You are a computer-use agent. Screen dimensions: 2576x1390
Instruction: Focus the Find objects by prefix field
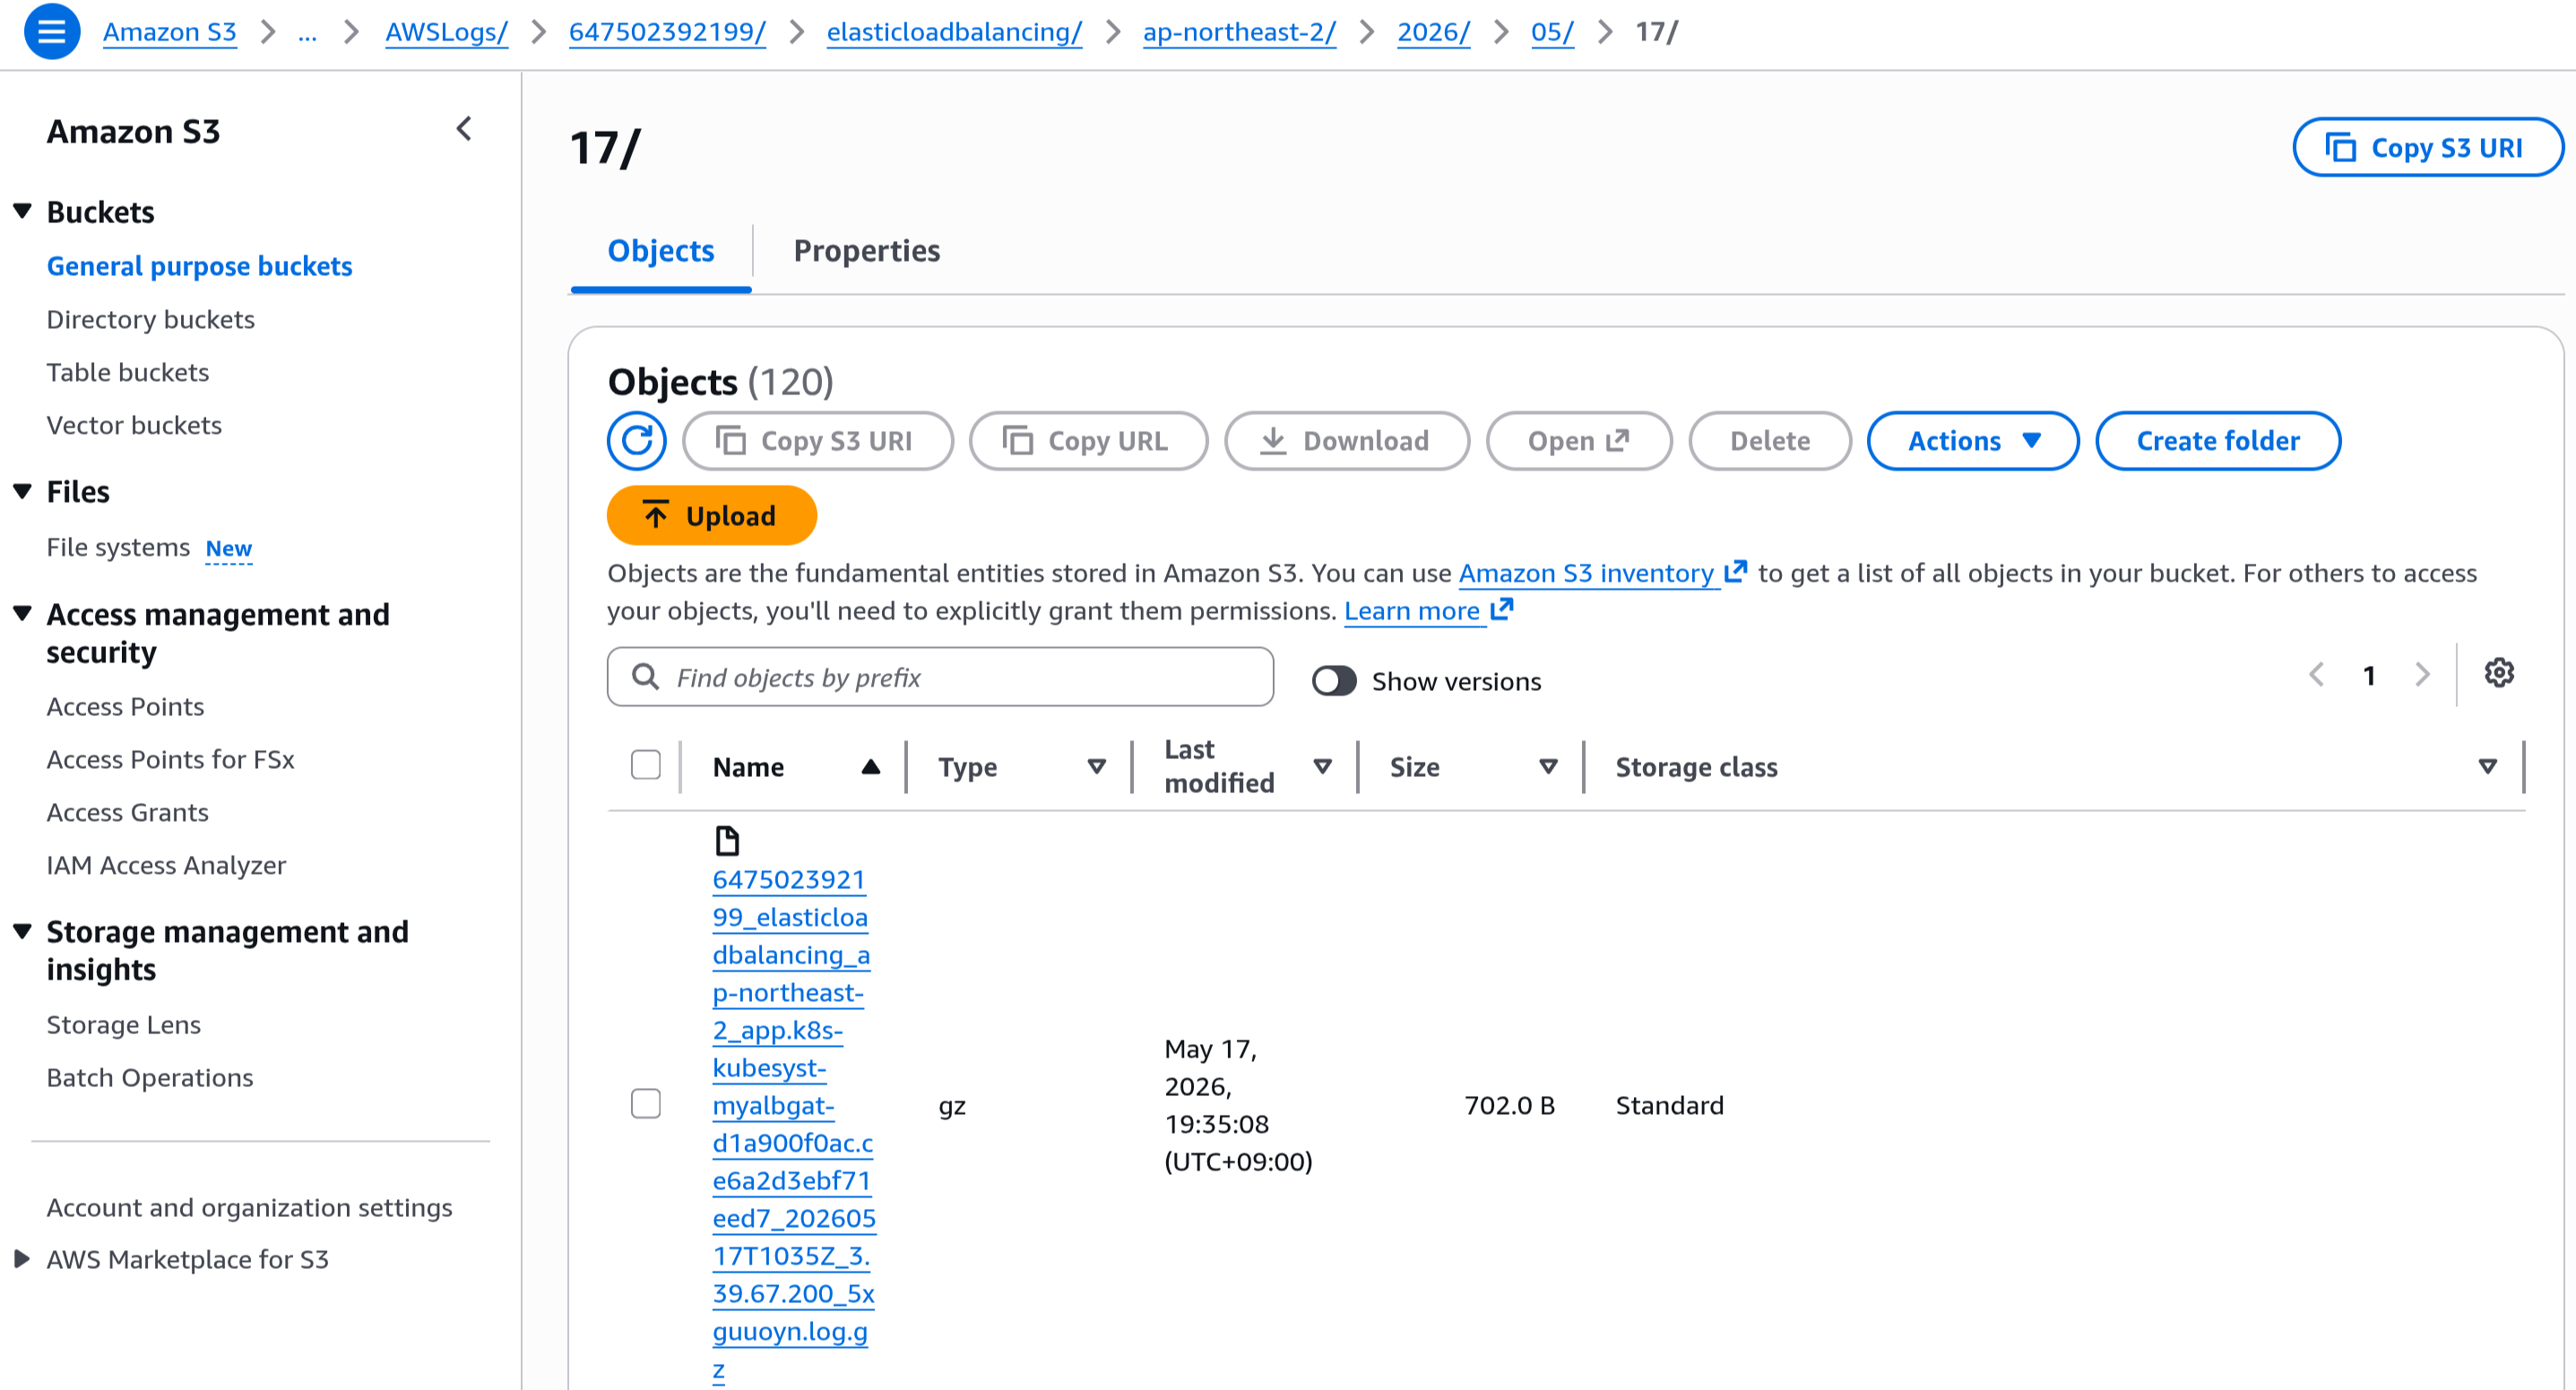coord(940,677)
